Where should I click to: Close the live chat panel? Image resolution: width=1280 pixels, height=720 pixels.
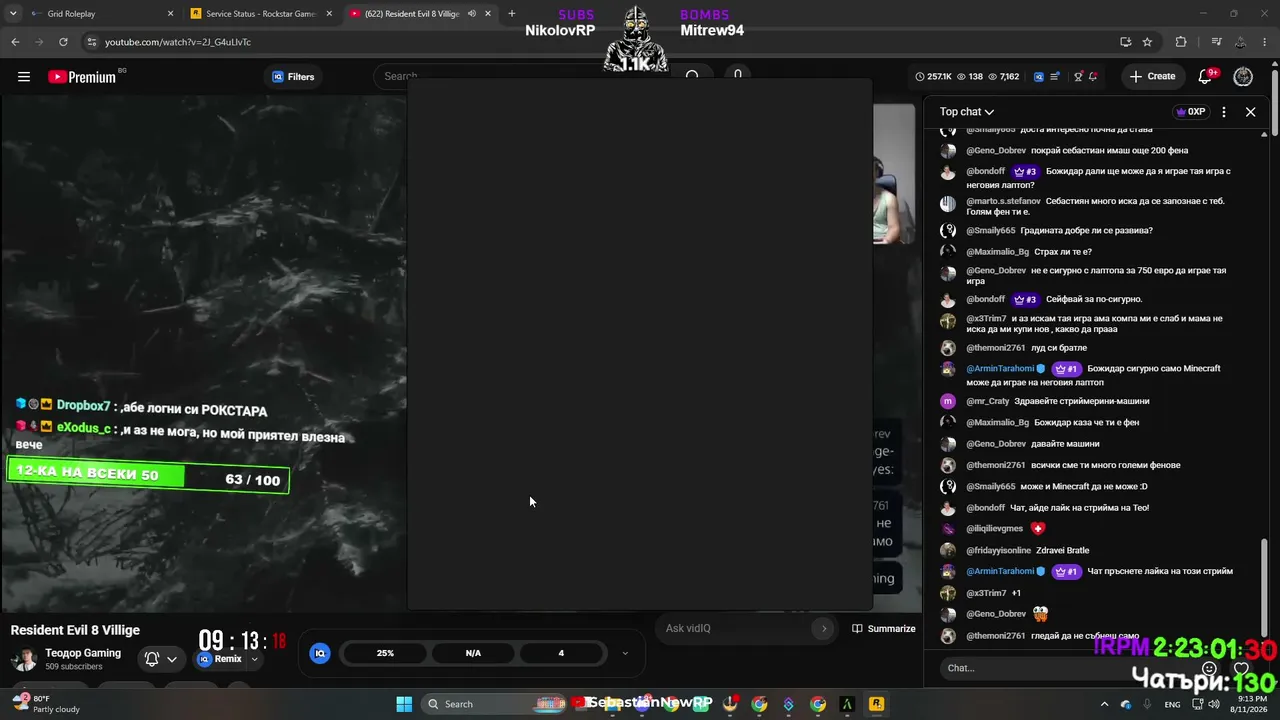click(x=1250, y=112)
